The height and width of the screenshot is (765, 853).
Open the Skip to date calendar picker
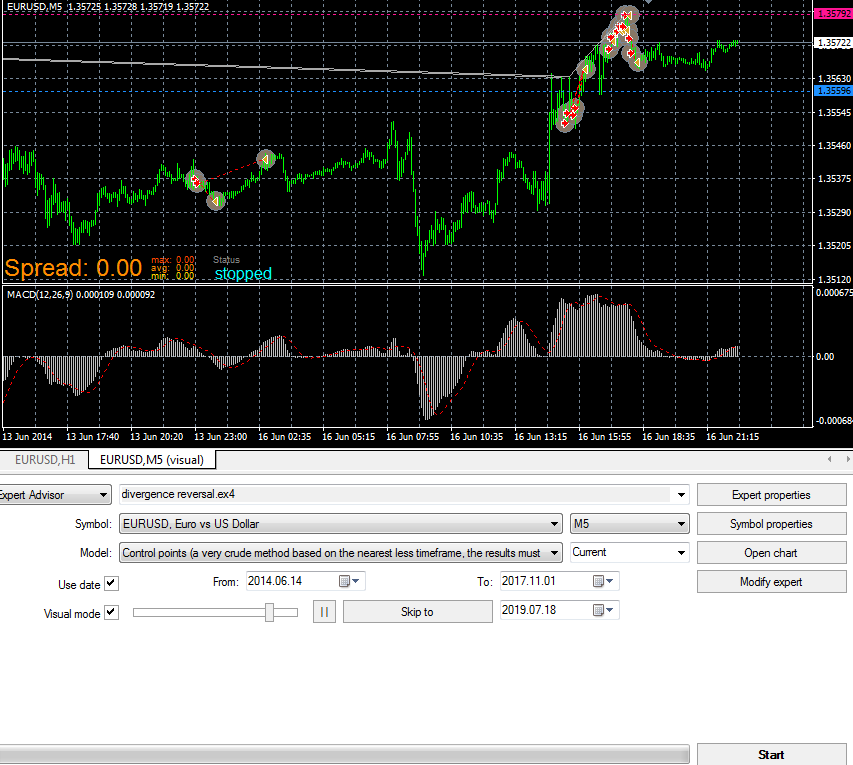(x=603, y=610)
